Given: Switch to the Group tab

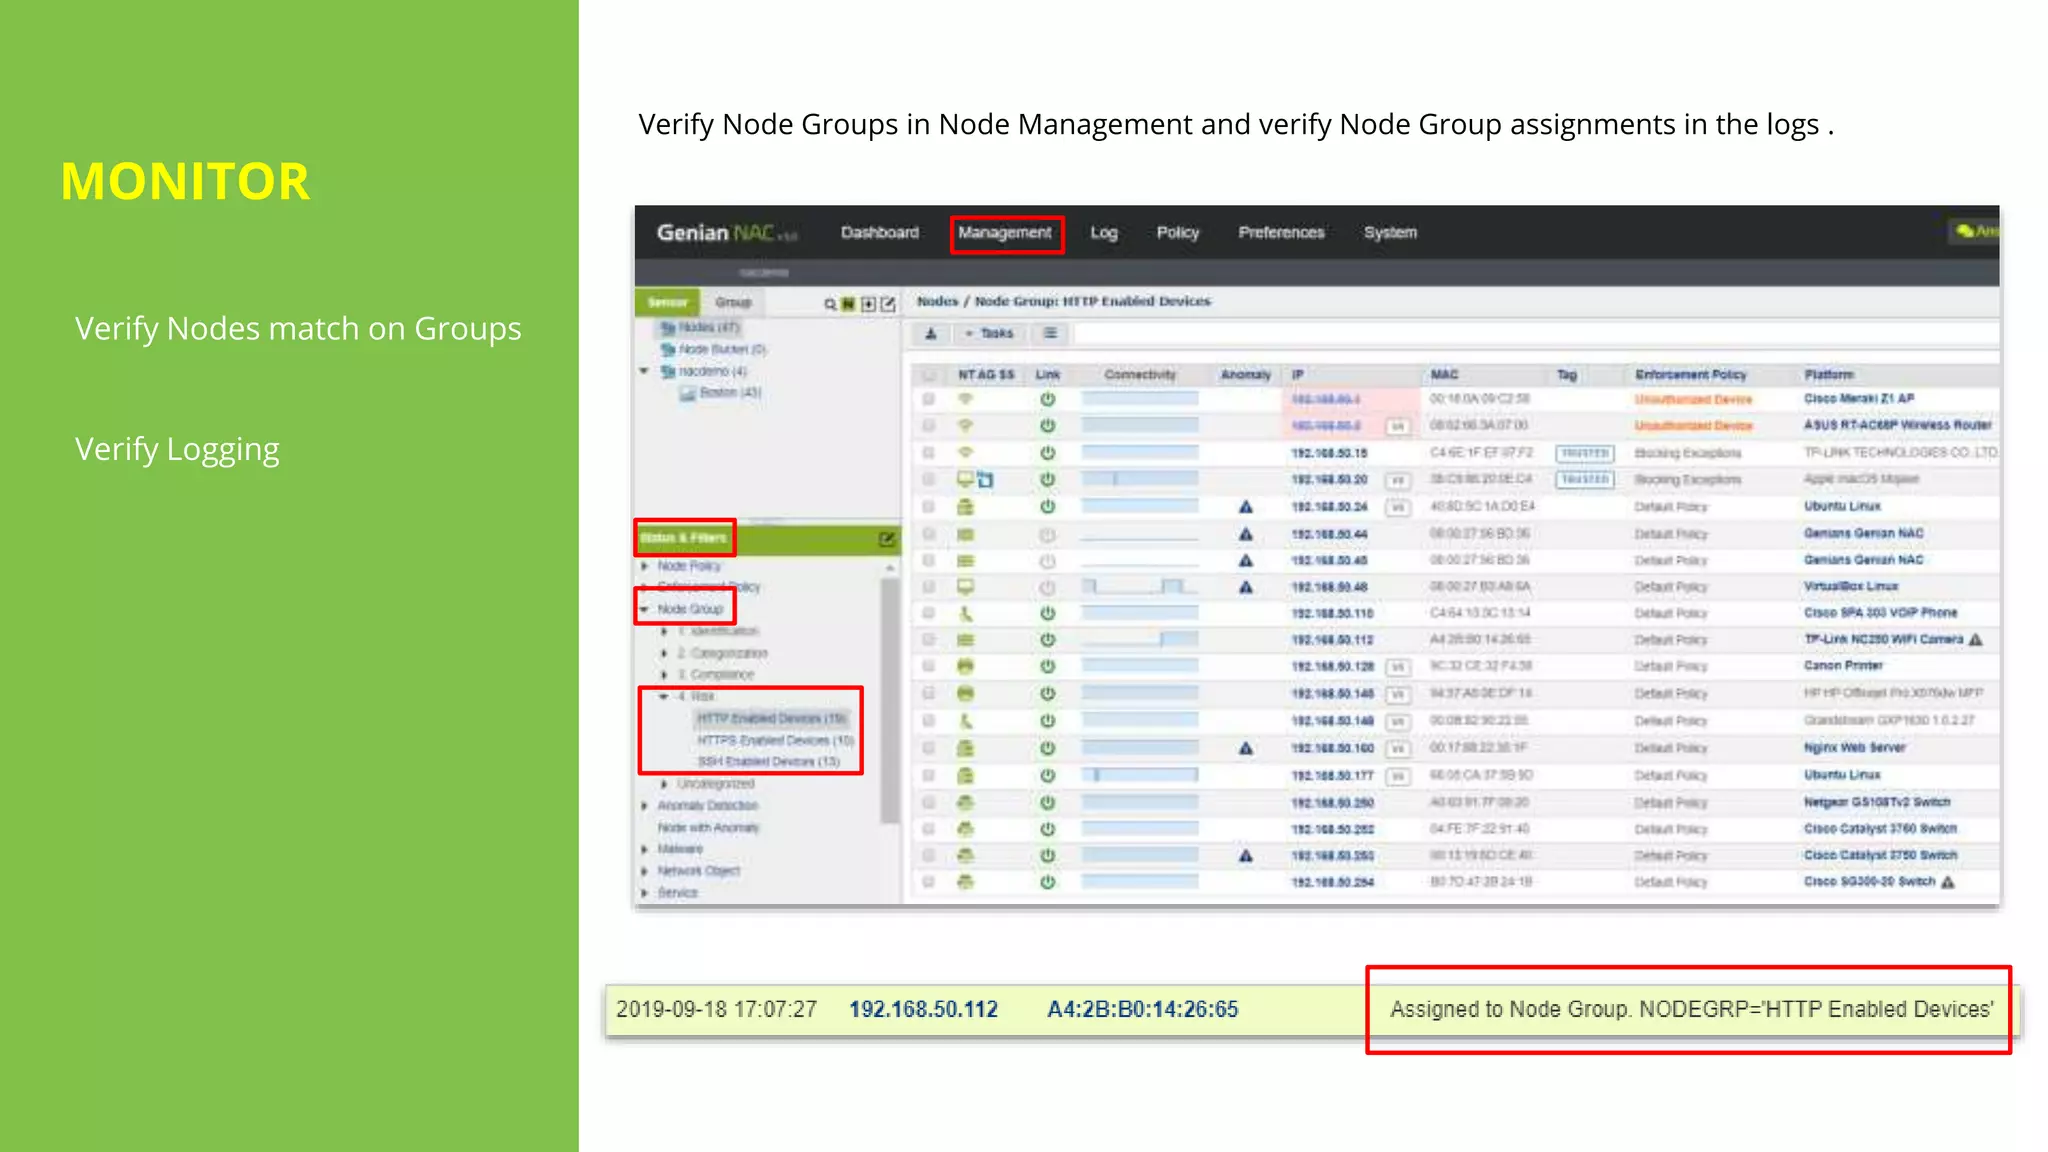Looking at the screenshot, I should click(x=733, y=302).
